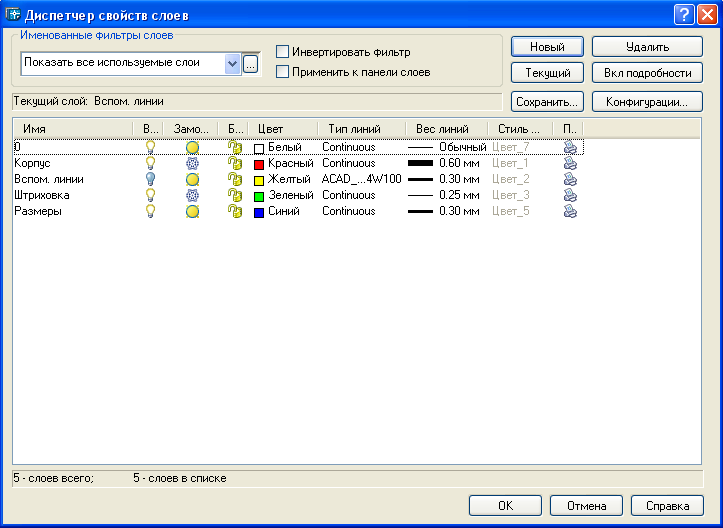Click the Цвет_3 plot style
Image resolution: width=723 pixels, height=528 pixels.
510,196
